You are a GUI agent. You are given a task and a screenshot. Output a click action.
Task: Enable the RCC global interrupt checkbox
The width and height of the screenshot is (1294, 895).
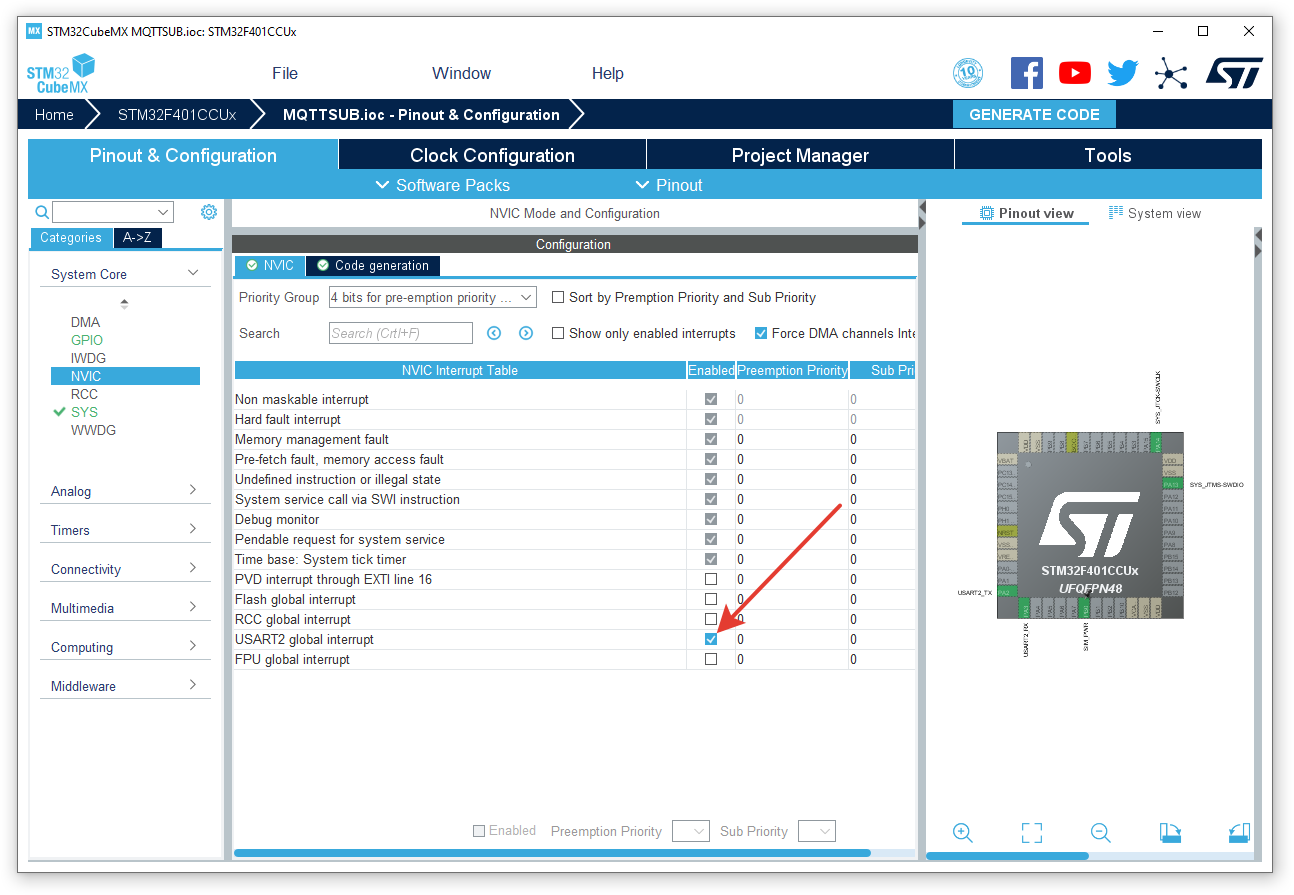point(711,619)
